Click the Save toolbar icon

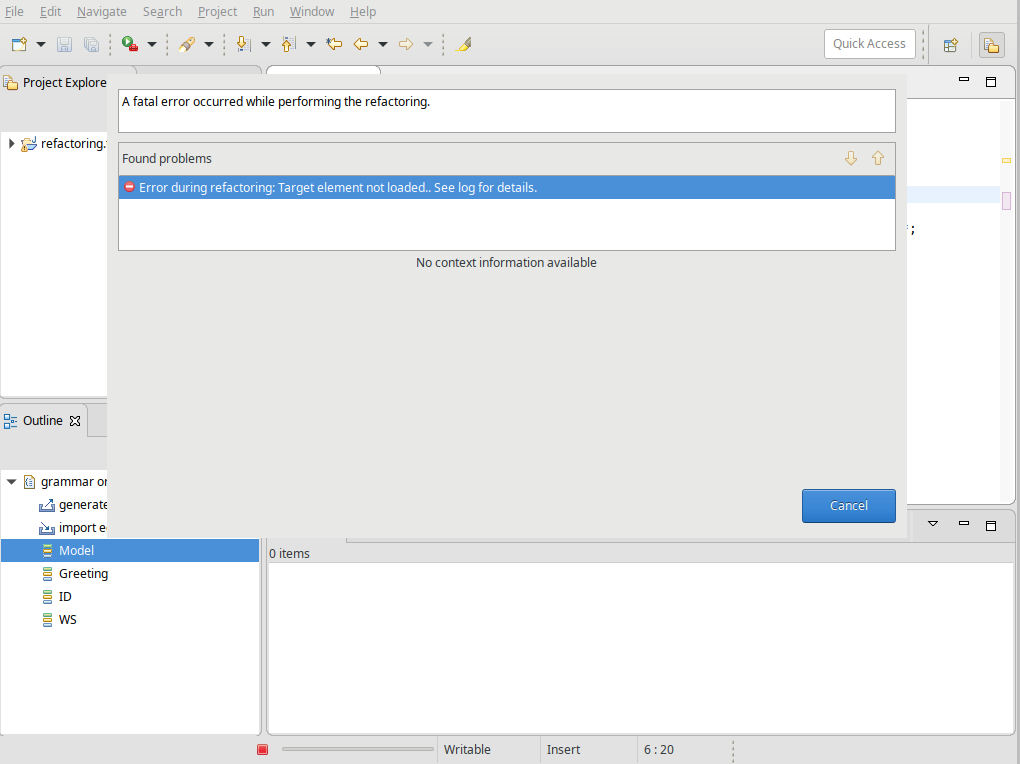[x=64, y=44]
